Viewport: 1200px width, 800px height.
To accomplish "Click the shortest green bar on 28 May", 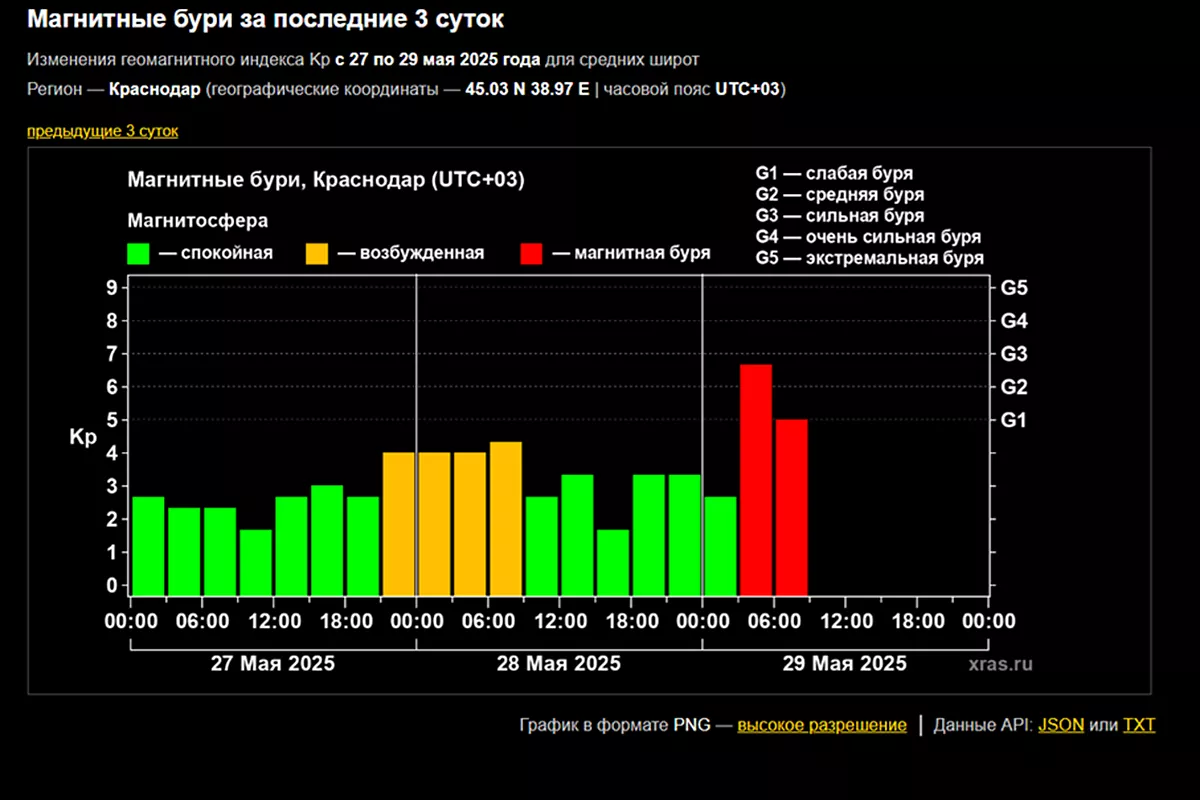I will tap(613, 562).
